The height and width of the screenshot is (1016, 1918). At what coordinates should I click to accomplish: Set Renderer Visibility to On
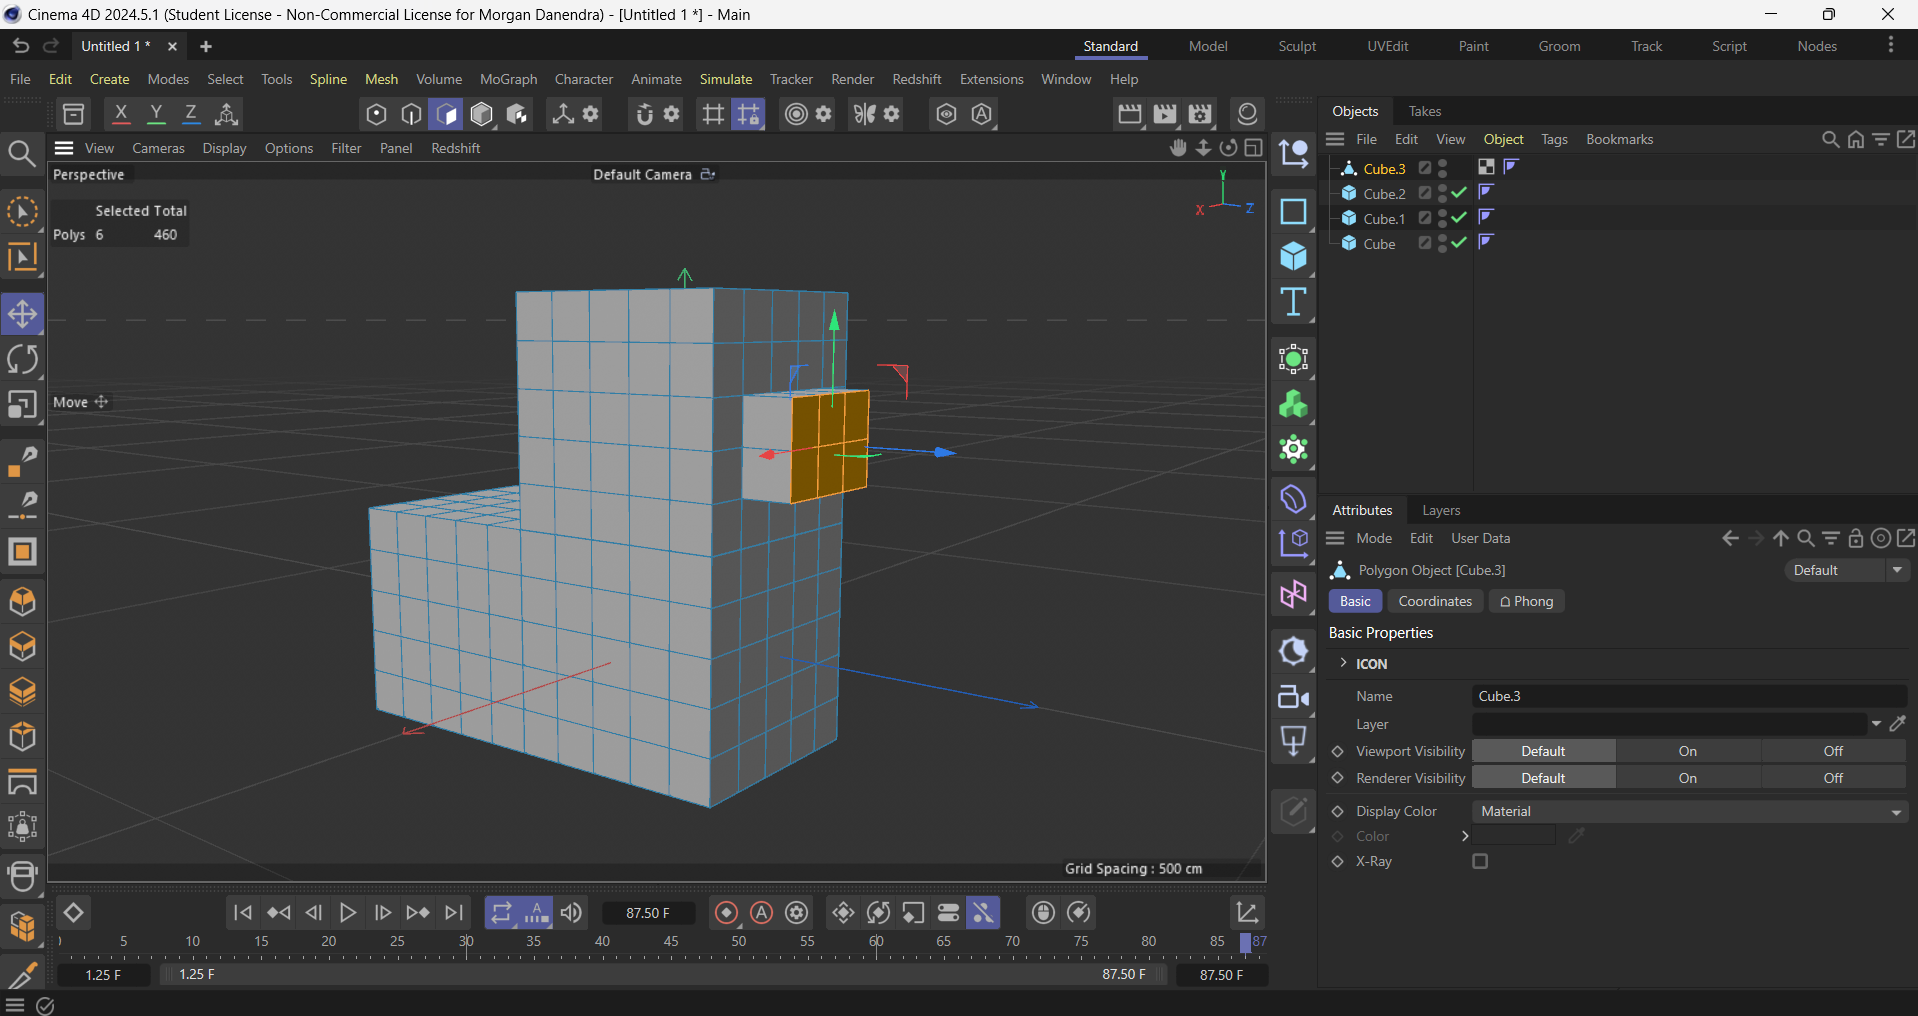(1687, 778)
